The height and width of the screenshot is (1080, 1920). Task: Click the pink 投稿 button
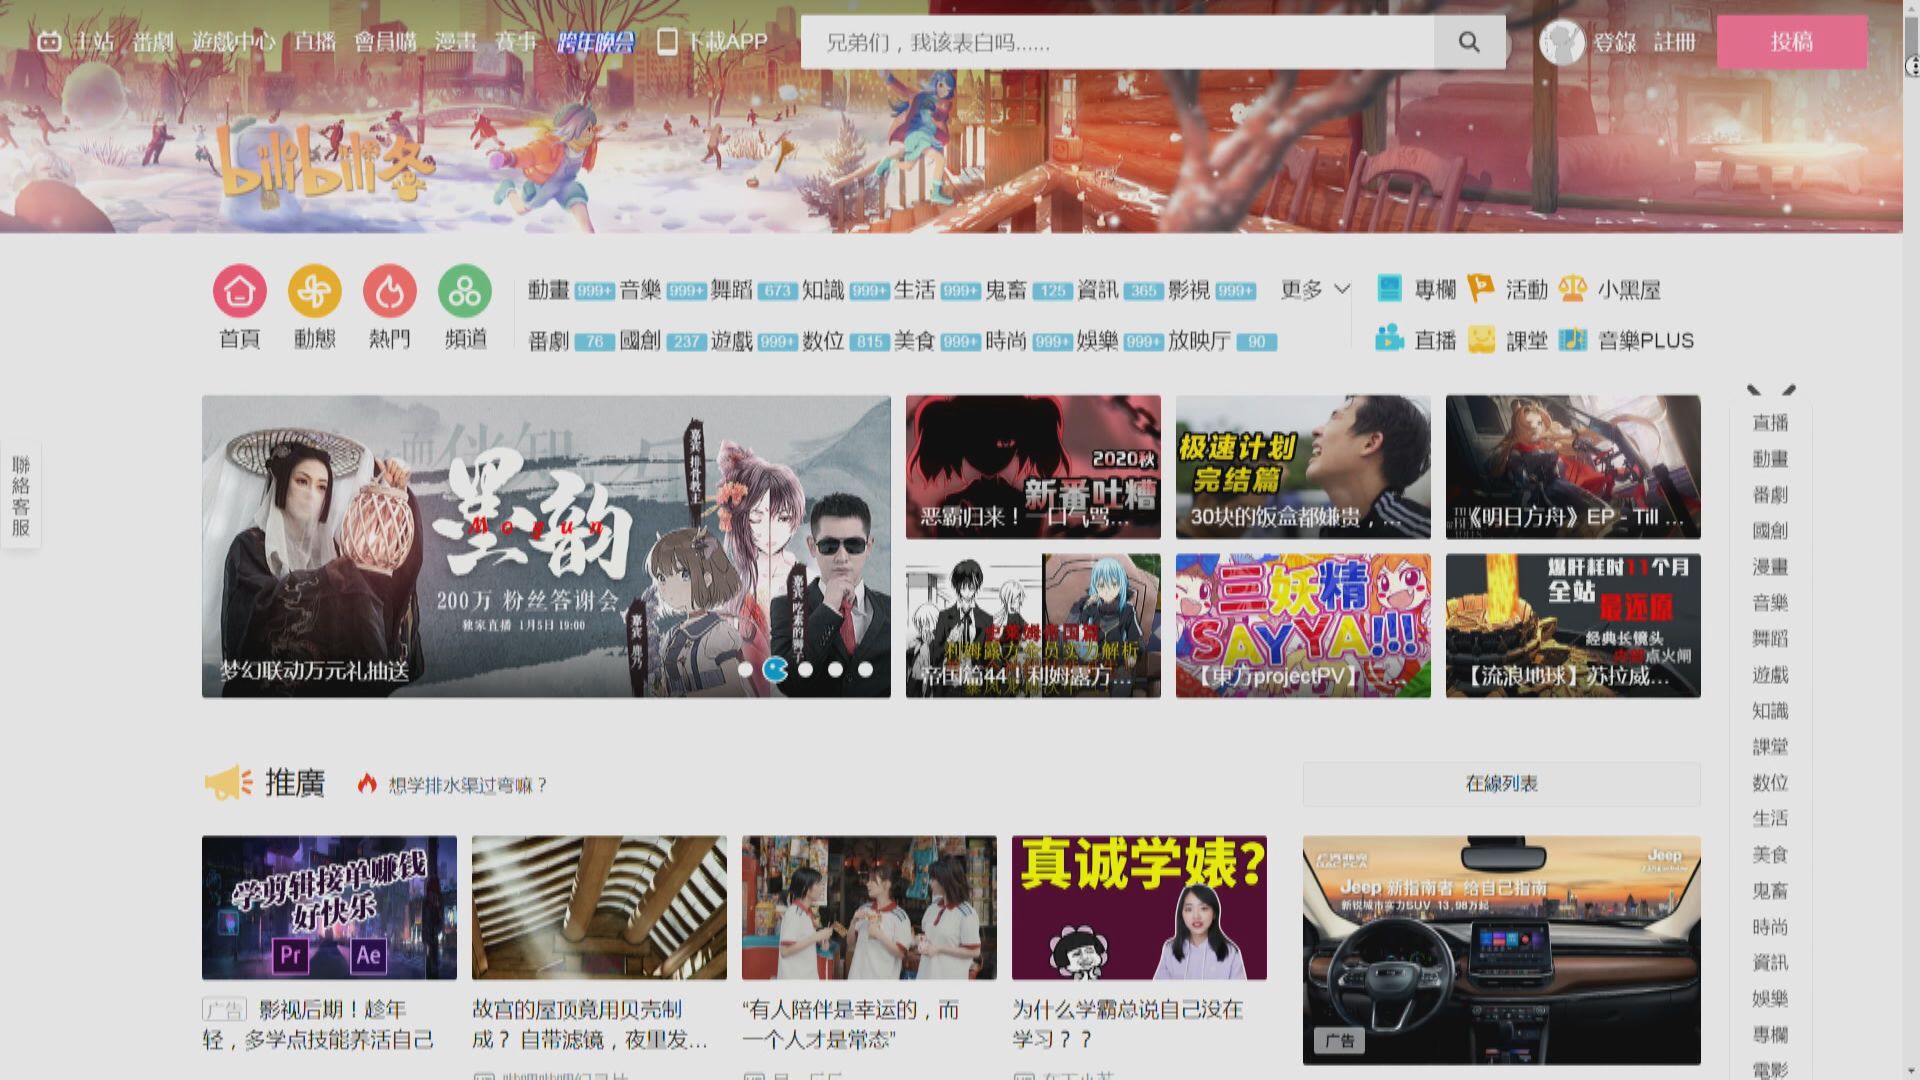click(x=1791, y=42)
